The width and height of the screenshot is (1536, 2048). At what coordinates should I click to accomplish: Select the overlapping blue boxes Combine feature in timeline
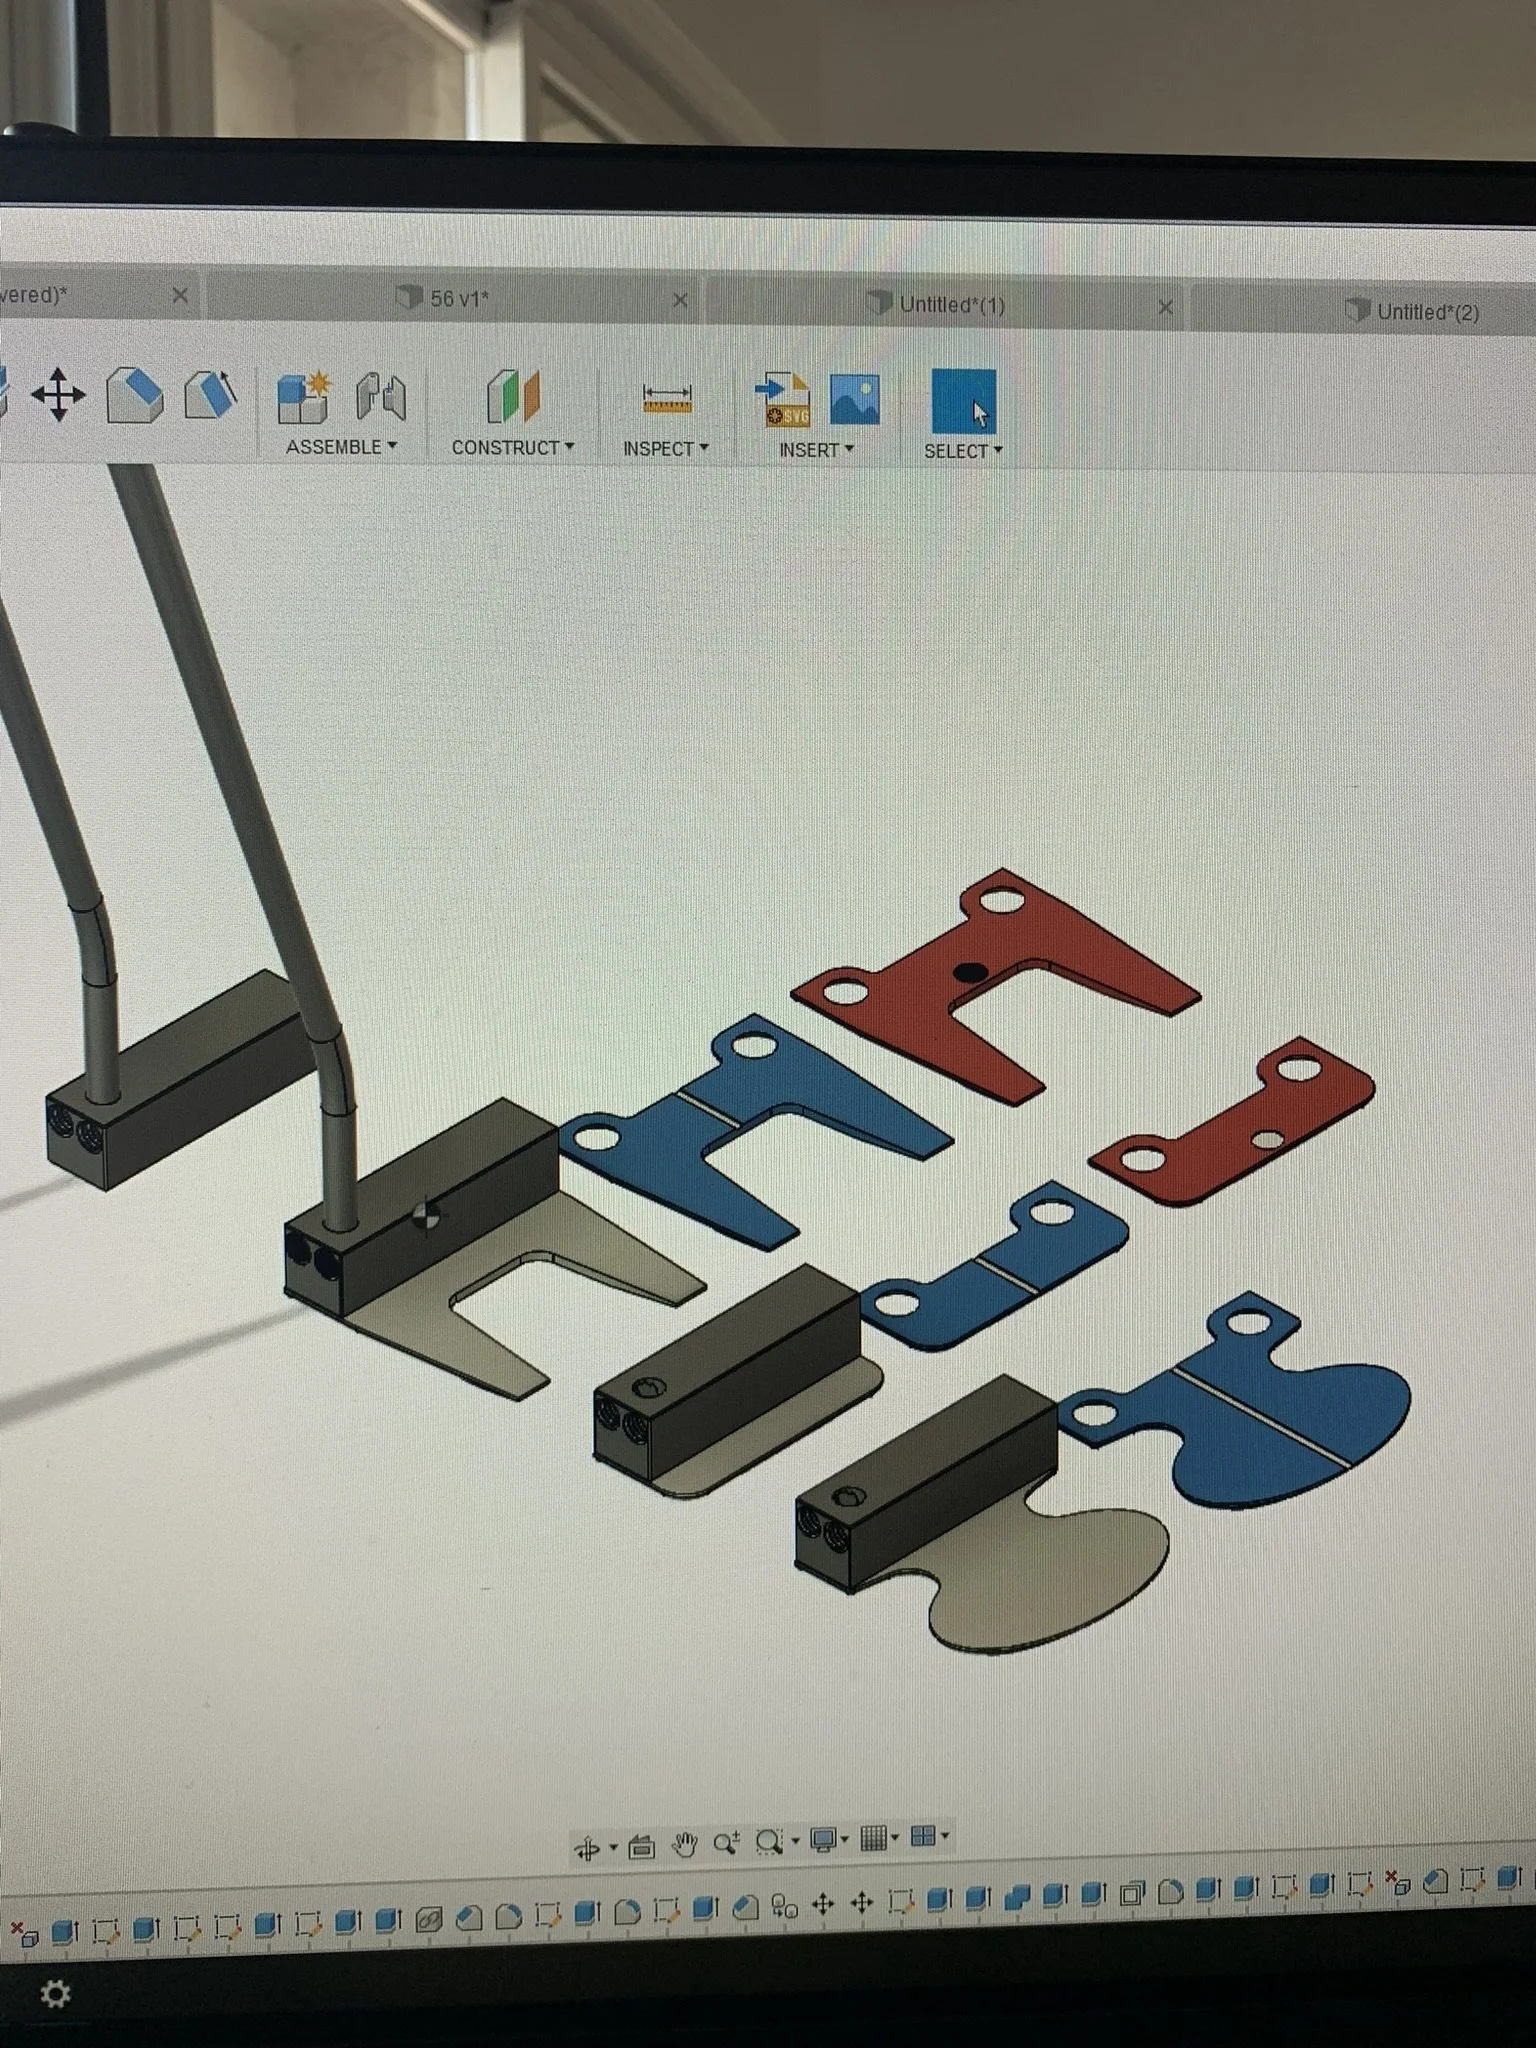click(x=1016, y=1897)
